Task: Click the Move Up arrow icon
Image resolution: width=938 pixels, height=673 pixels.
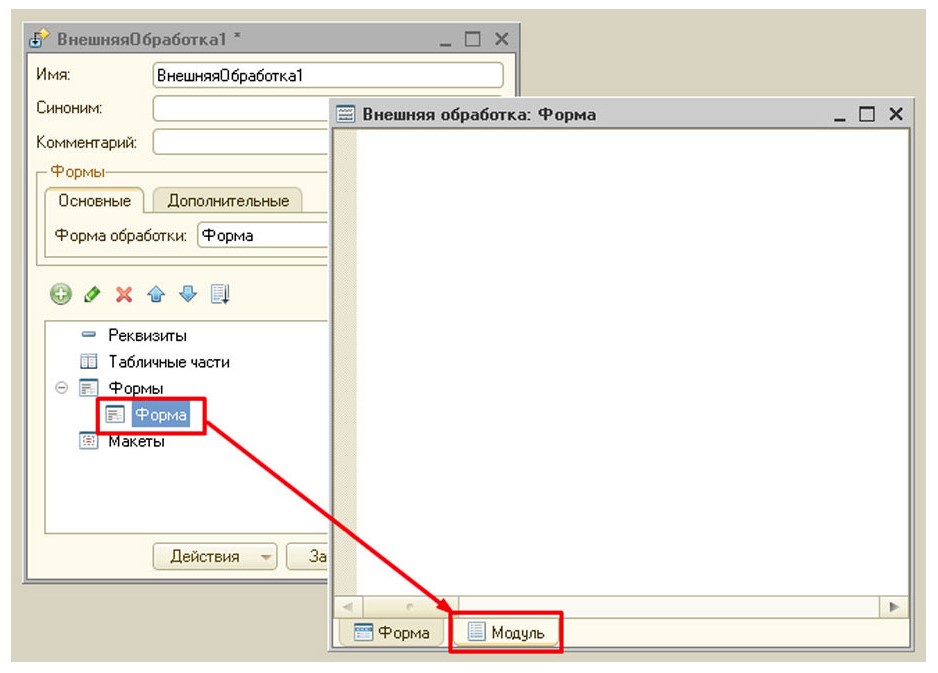Action: tap(156, 294)
